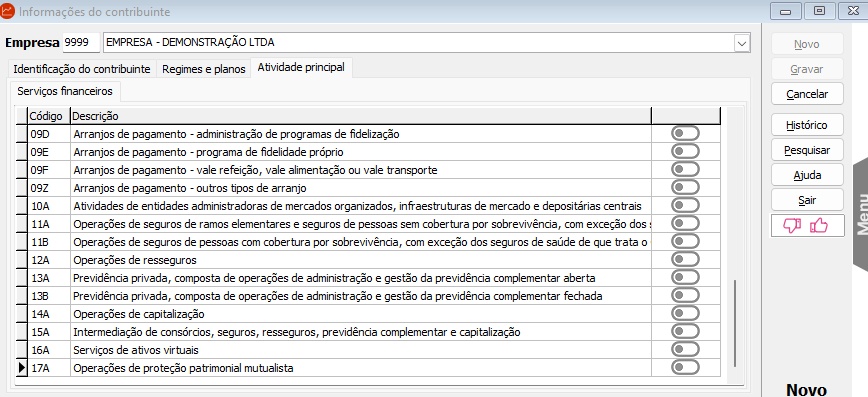Select row text 'Operações de capitalização'
868x397 pixels.
[138, 314]
